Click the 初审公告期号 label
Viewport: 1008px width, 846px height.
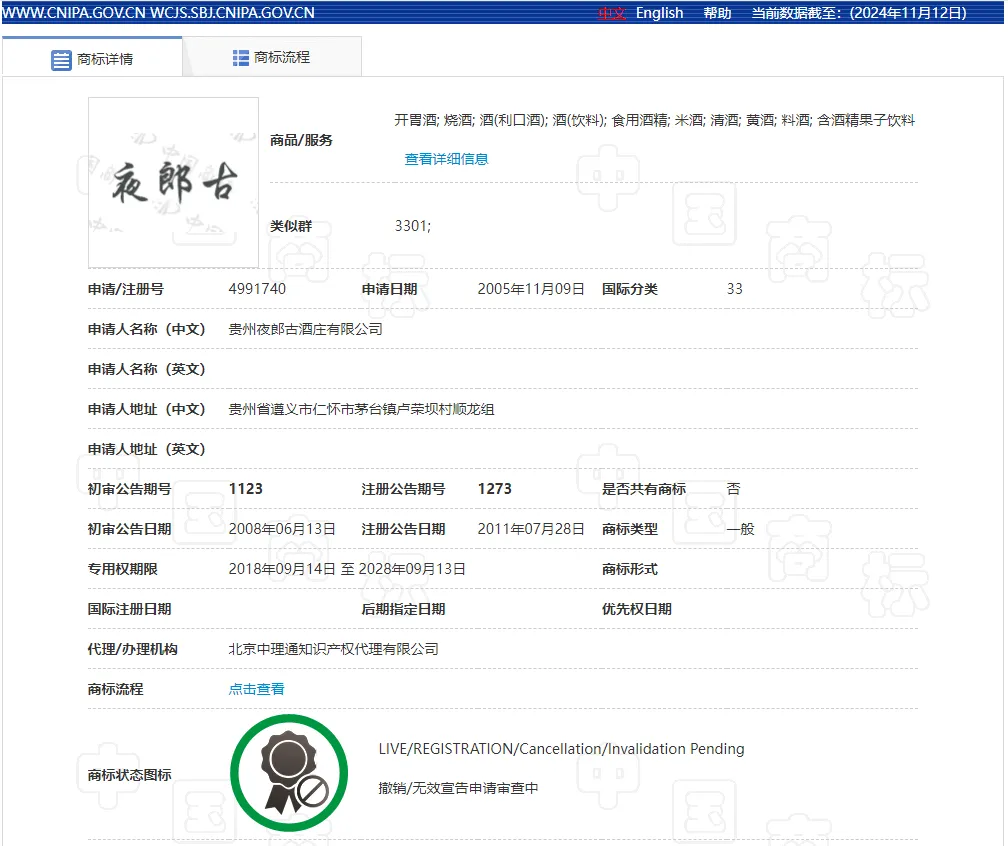click(129, 489)
